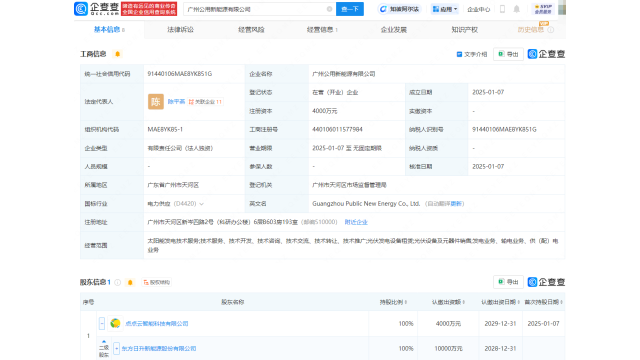640x360 pixels.
Task: Open the 历史信息 VIP tab
Action: (531, 30)
